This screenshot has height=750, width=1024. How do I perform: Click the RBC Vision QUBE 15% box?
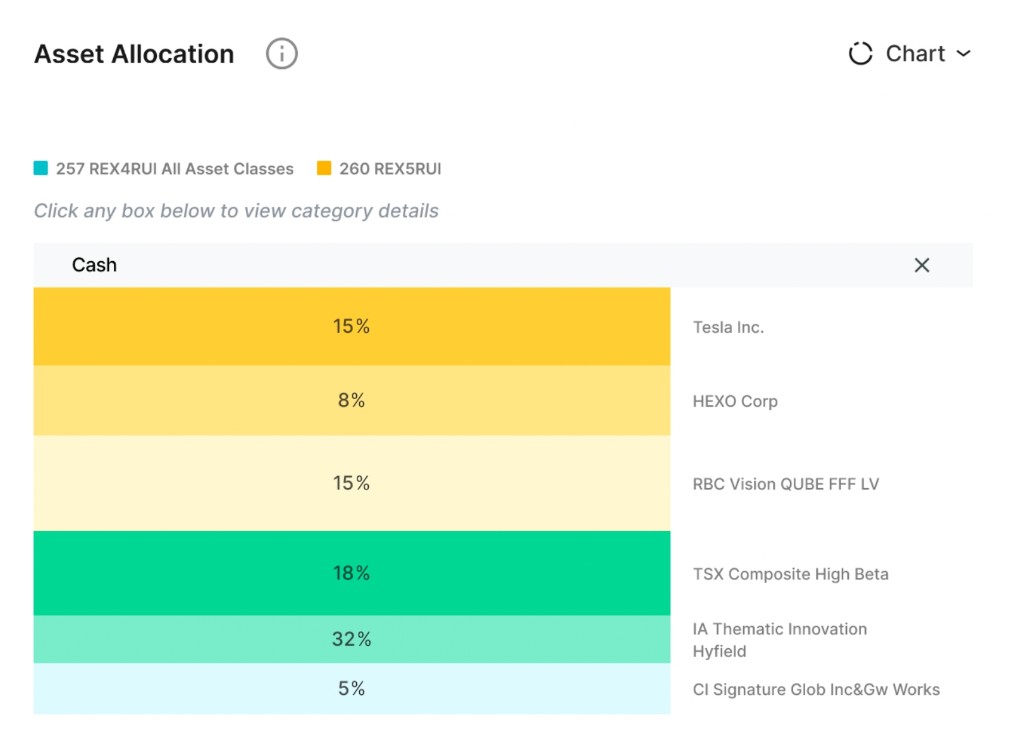pyautogui.click(x=352, y=483)
